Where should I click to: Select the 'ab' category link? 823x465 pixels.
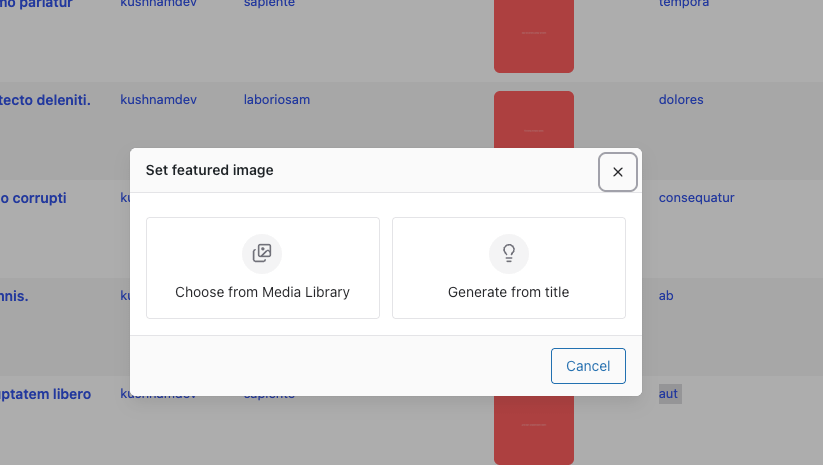tap(666, 296)
